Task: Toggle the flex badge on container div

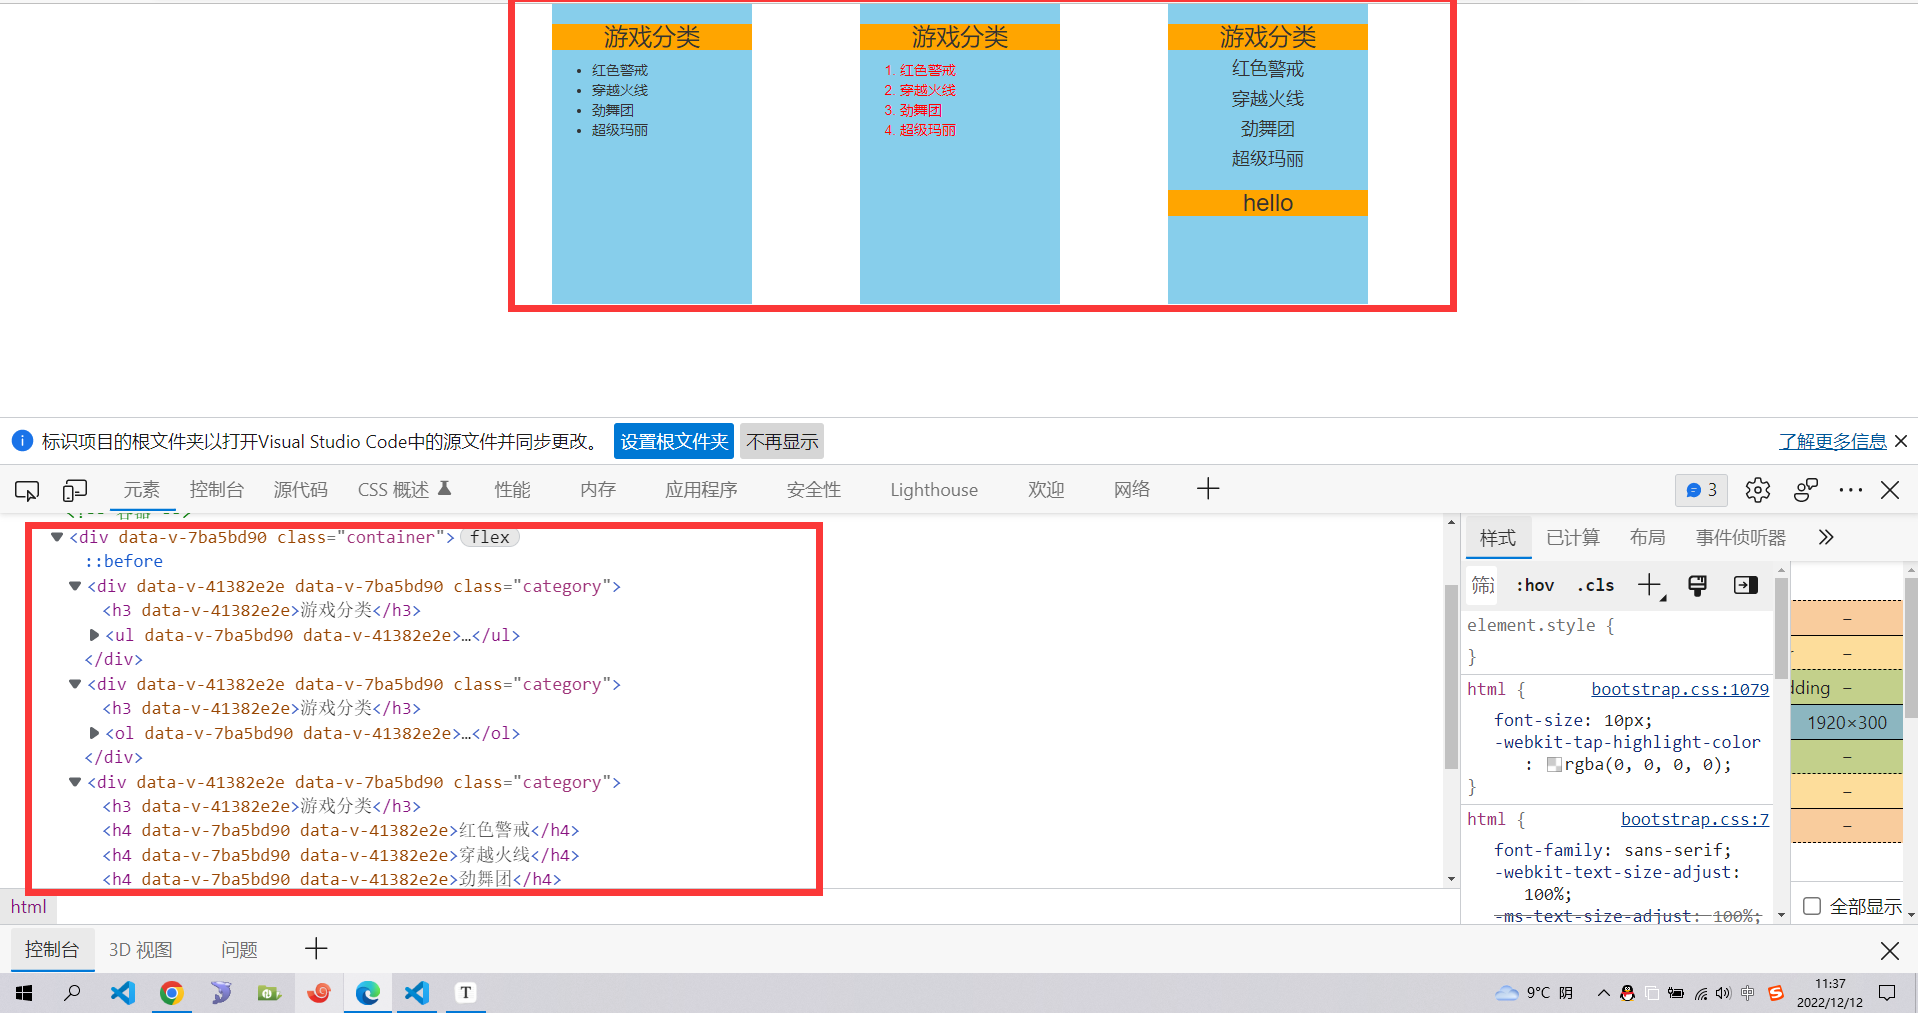Action: 490,537
